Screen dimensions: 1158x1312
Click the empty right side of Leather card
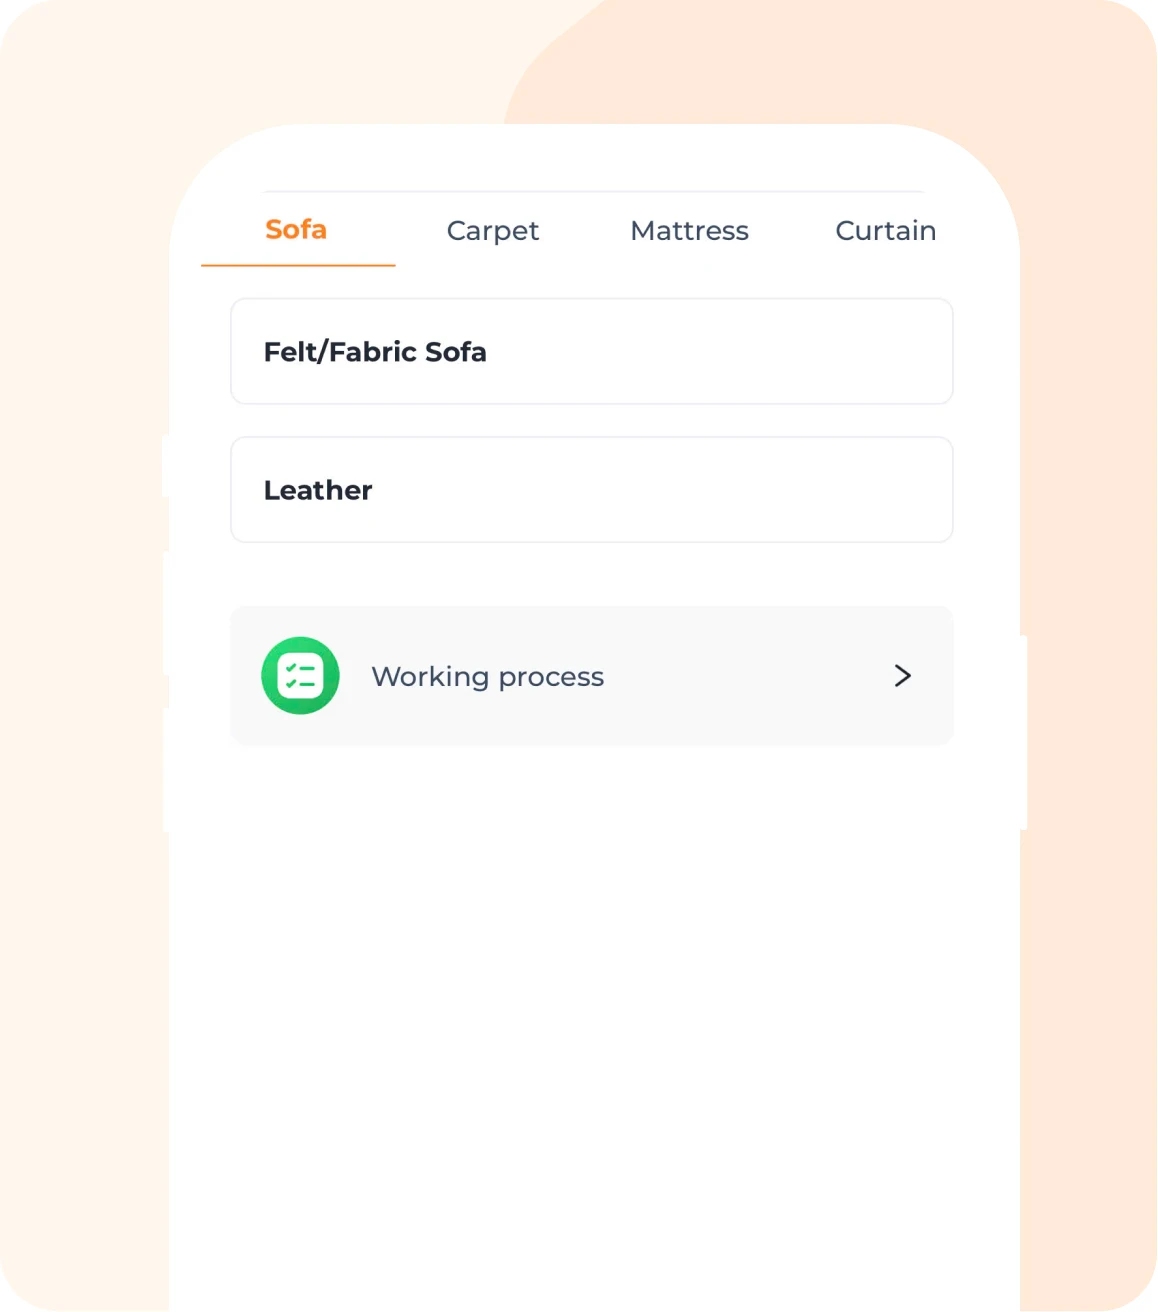click(700, 490)
